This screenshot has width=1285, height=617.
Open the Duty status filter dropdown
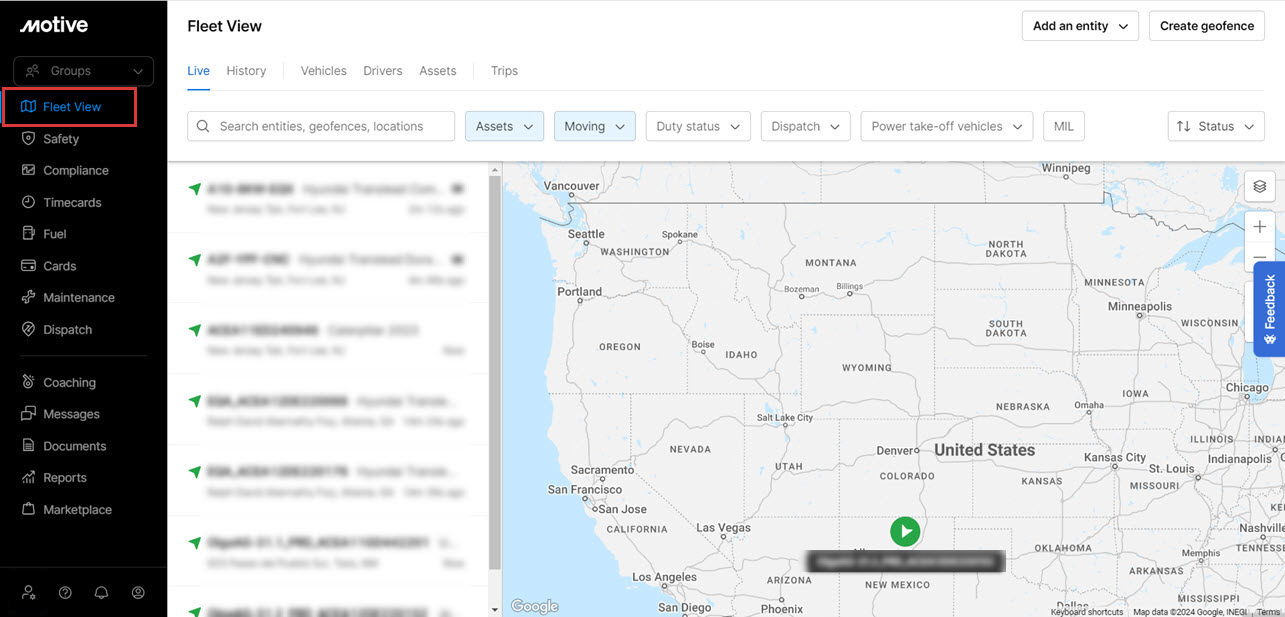click(x=697, y=126)
